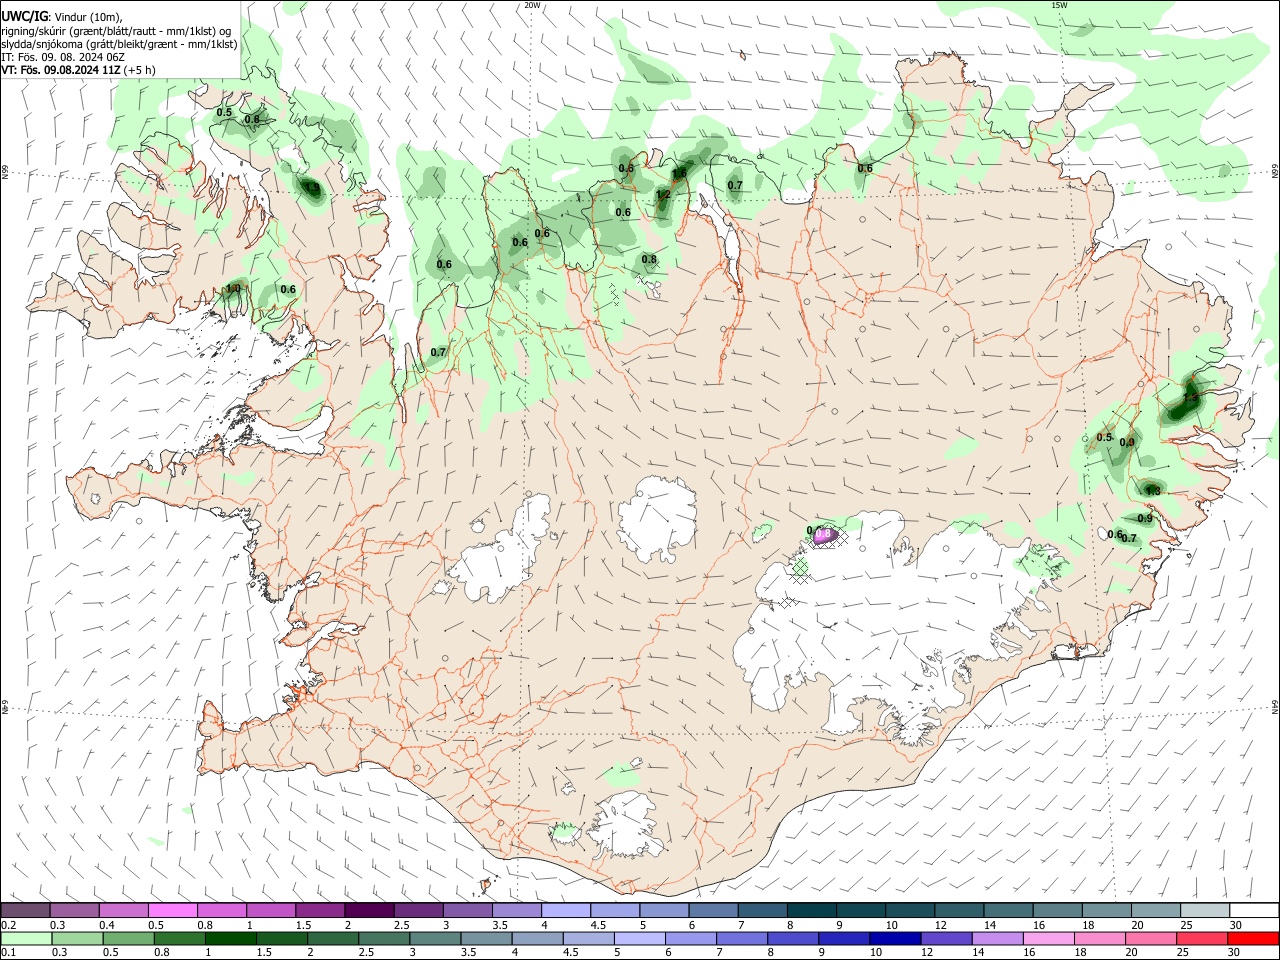Viewport: 1280px width, 960px height.
Task: Select the dark teal 8–9 snow swatch
Action: pos(811,911)
